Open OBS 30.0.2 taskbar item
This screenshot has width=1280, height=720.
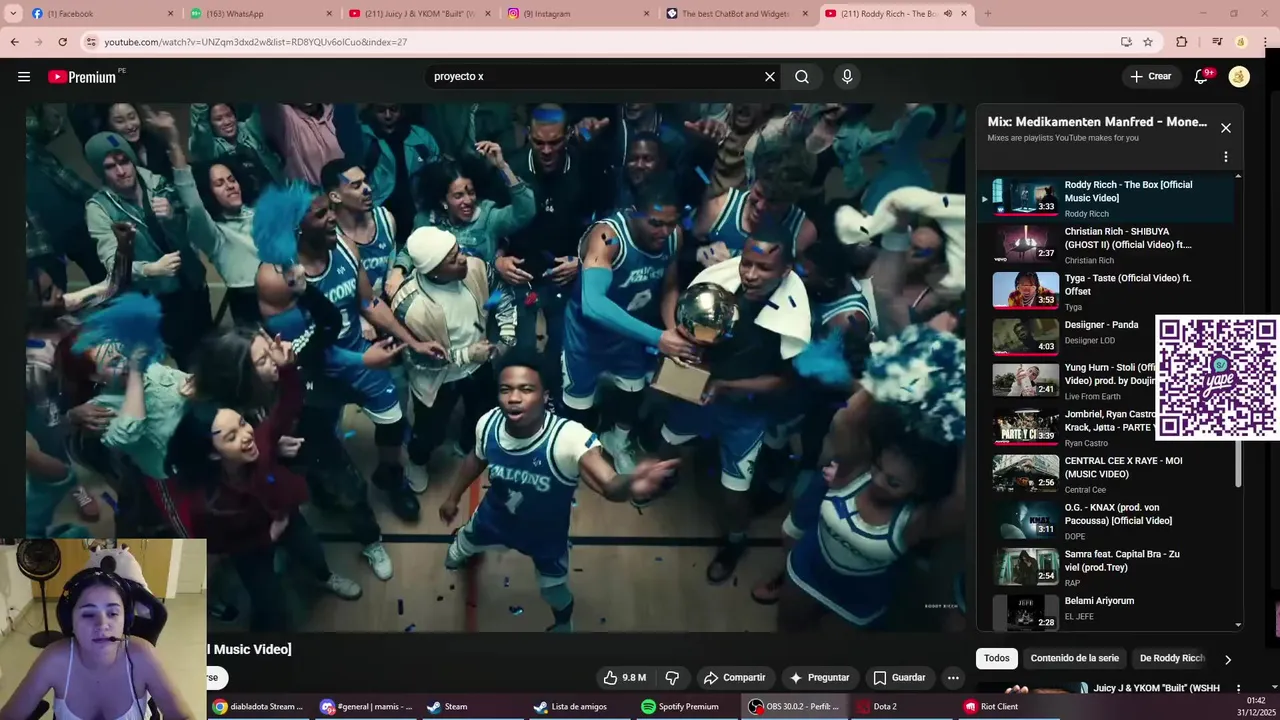tap(795, 706)
